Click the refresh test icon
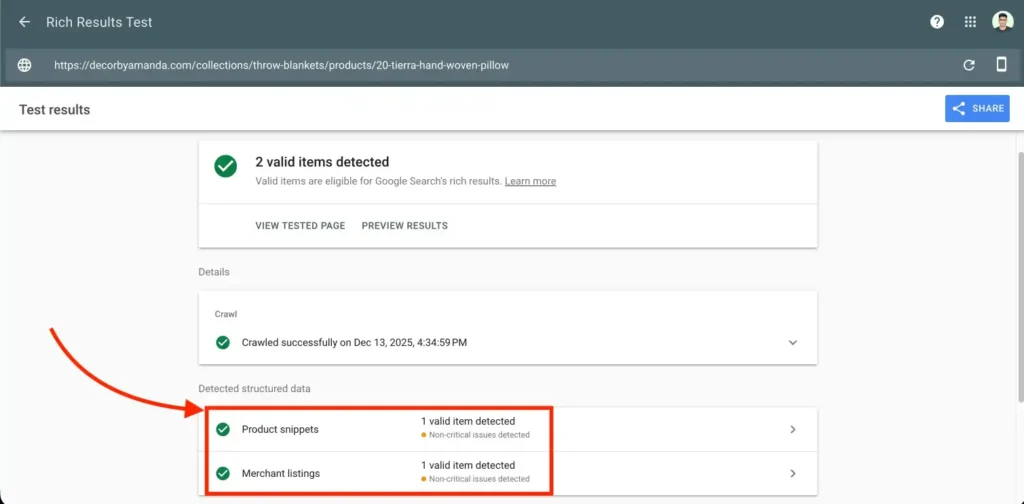This screenshot has width=1024, height=504. tap(968, 65)
